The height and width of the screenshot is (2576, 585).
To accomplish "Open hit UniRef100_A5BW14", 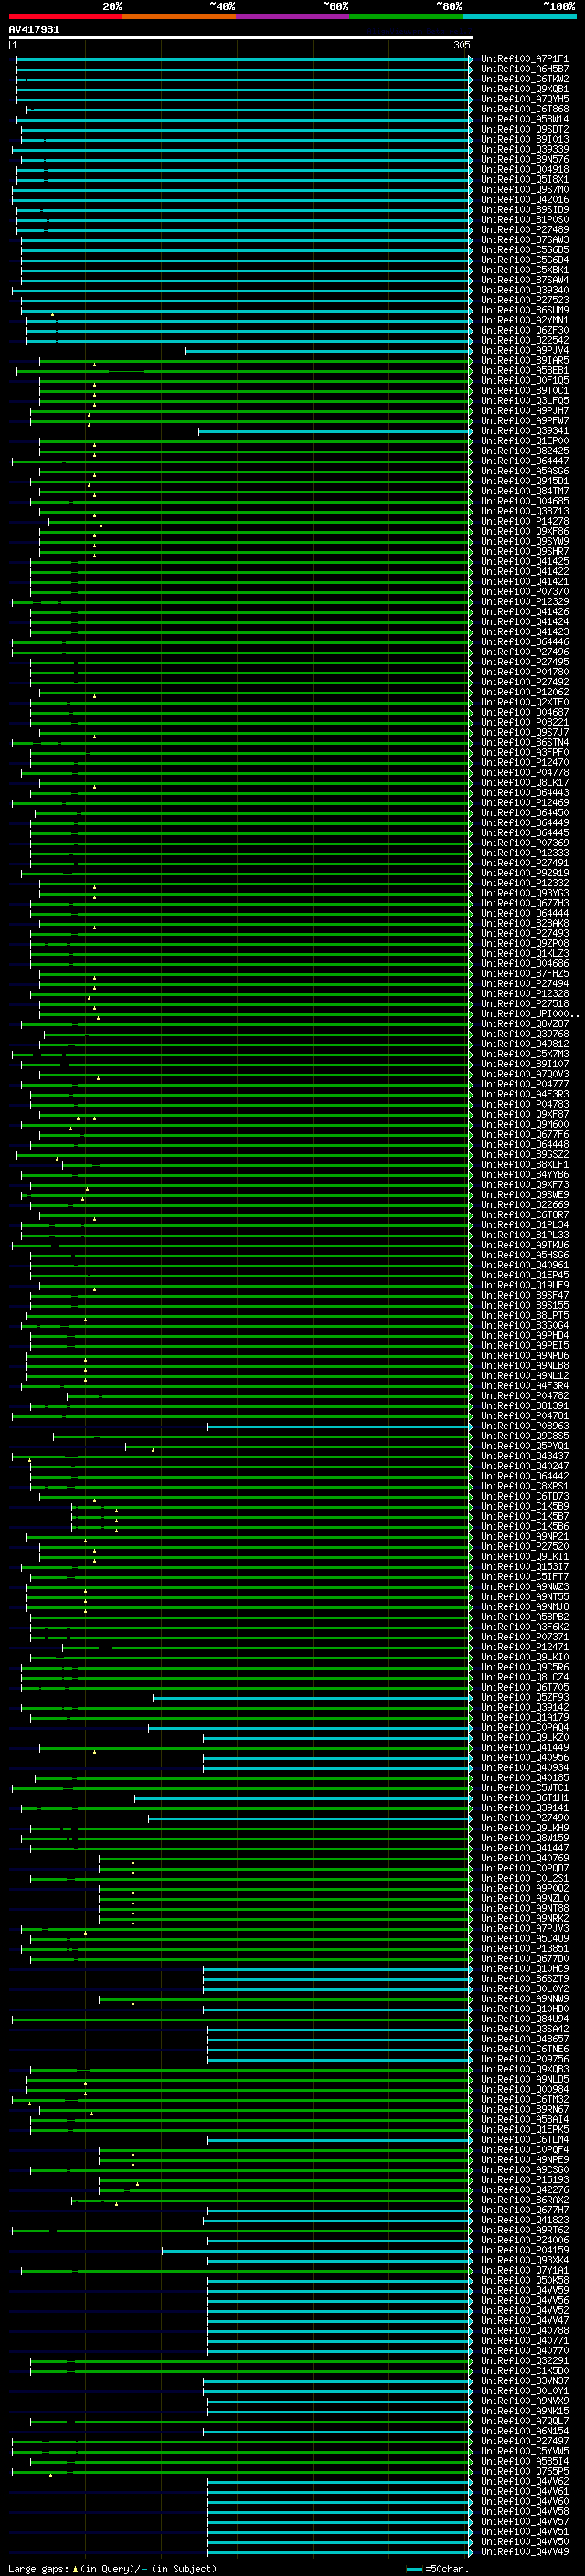I will point(525,119).
